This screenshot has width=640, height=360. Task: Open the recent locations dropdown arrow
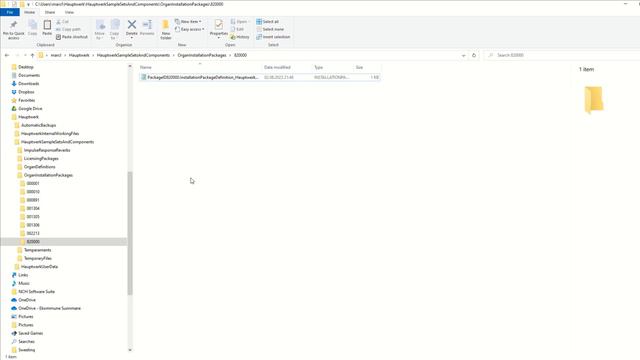(25, 55)
